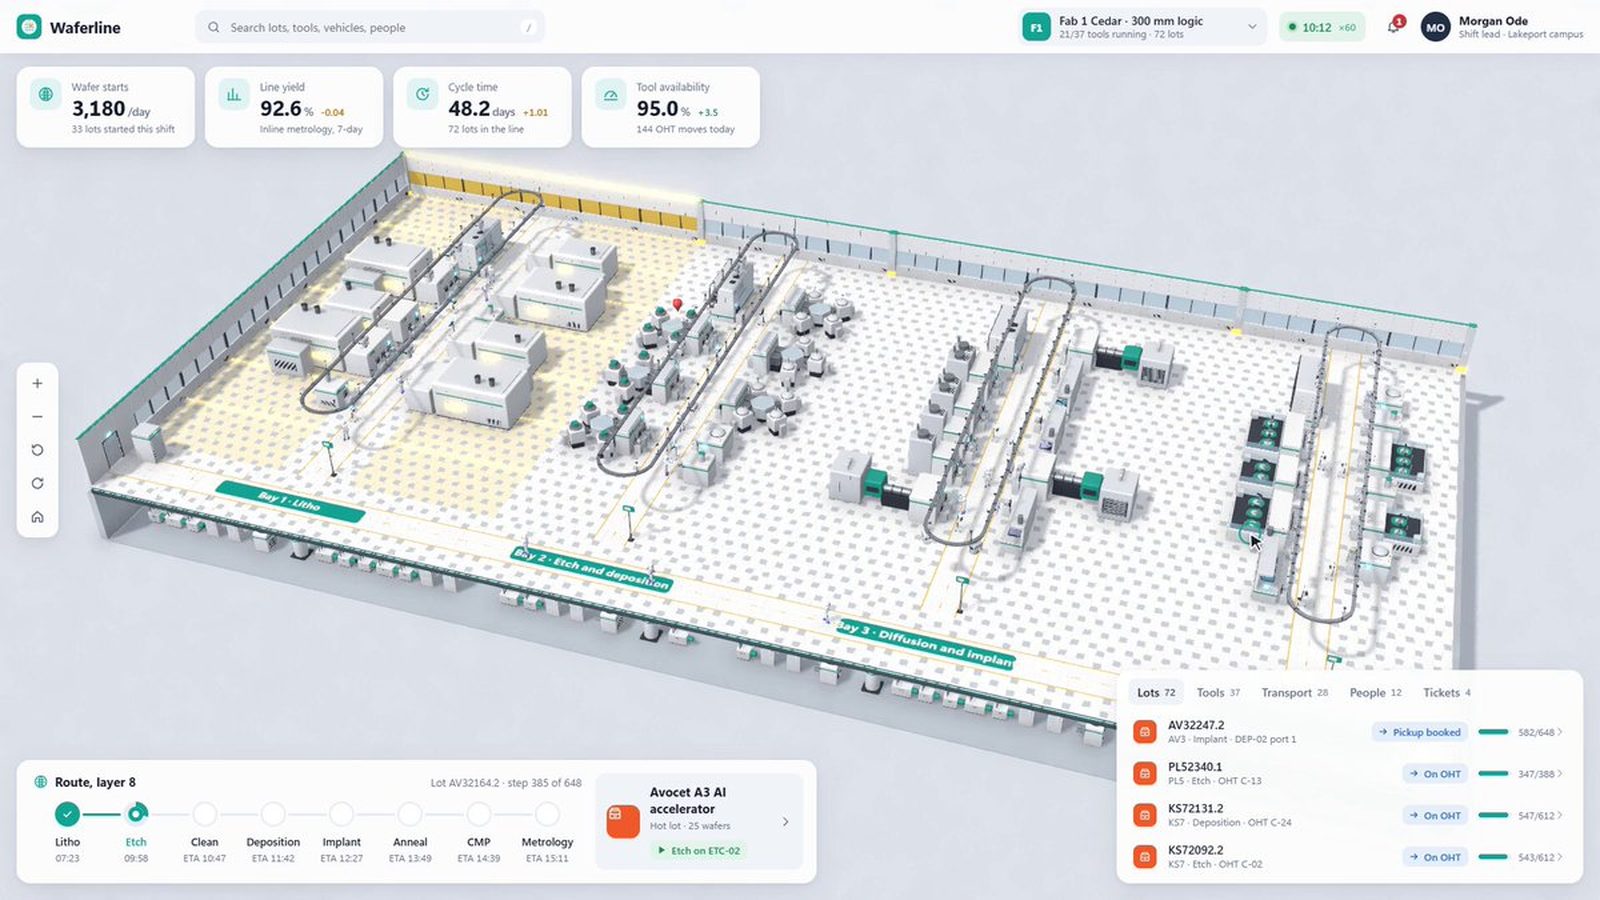Viewport: 1600px width, 900px height.
Task: Open the notifications bell
Action: pos(1394,27)
